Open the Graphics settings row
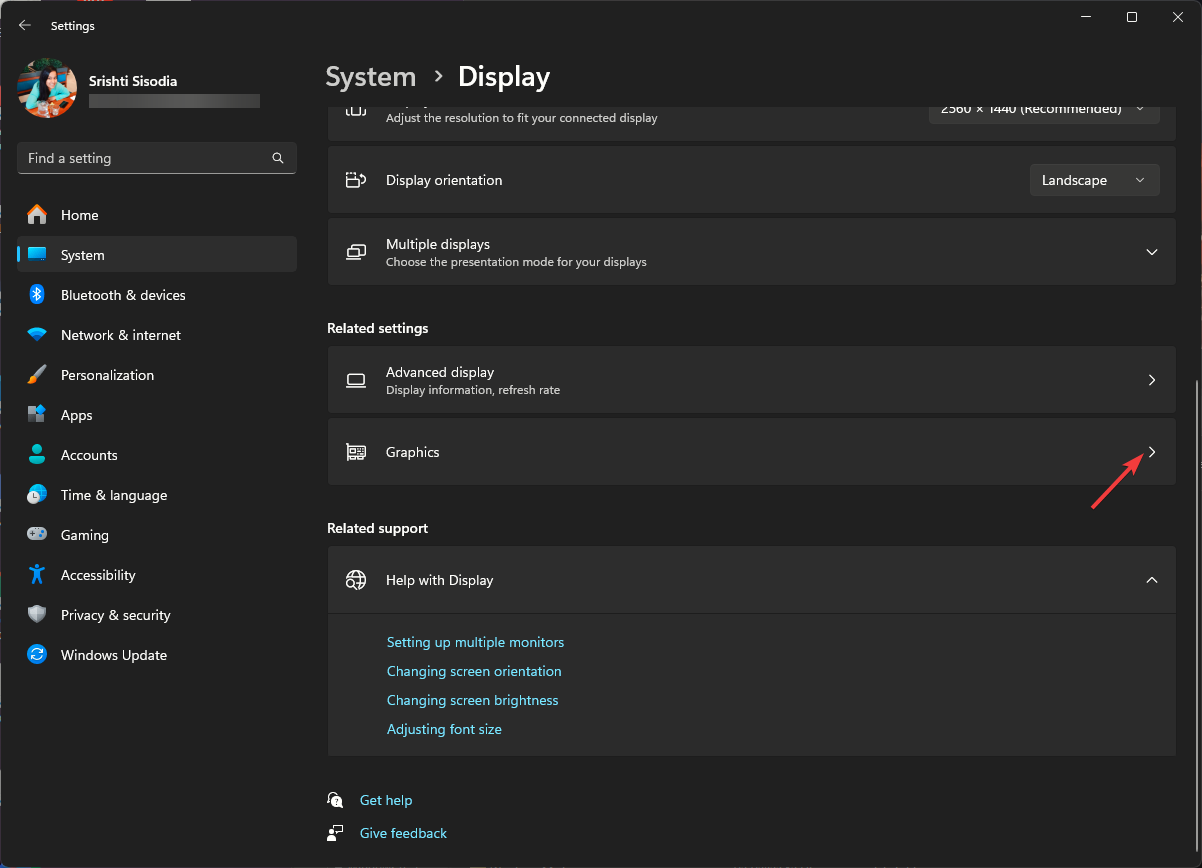Image resolution: width=1202 pixels, height=868 pixels. [752, 452]
